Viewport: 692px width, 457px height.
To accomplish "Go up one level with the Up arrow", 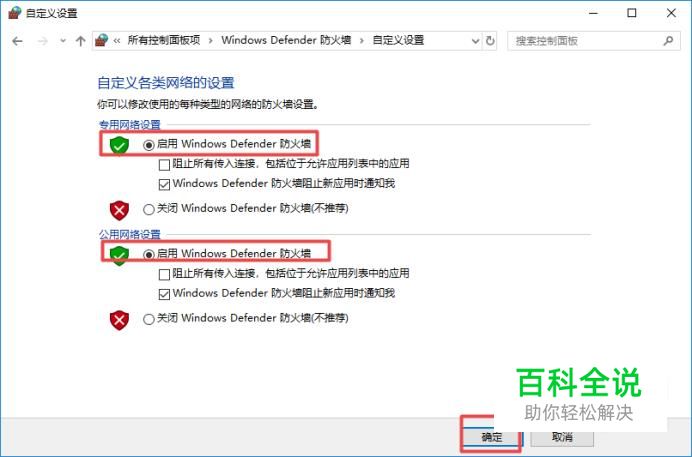I will (80, 41).
